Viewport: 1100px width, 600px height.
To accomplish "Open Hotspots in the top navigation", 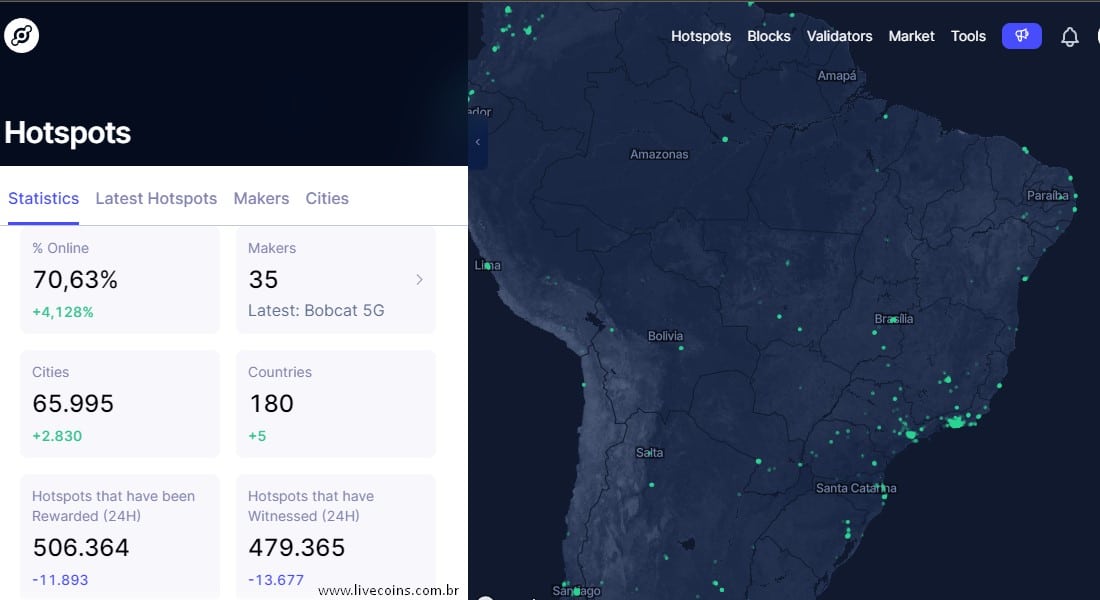I will tap(701, 36).
